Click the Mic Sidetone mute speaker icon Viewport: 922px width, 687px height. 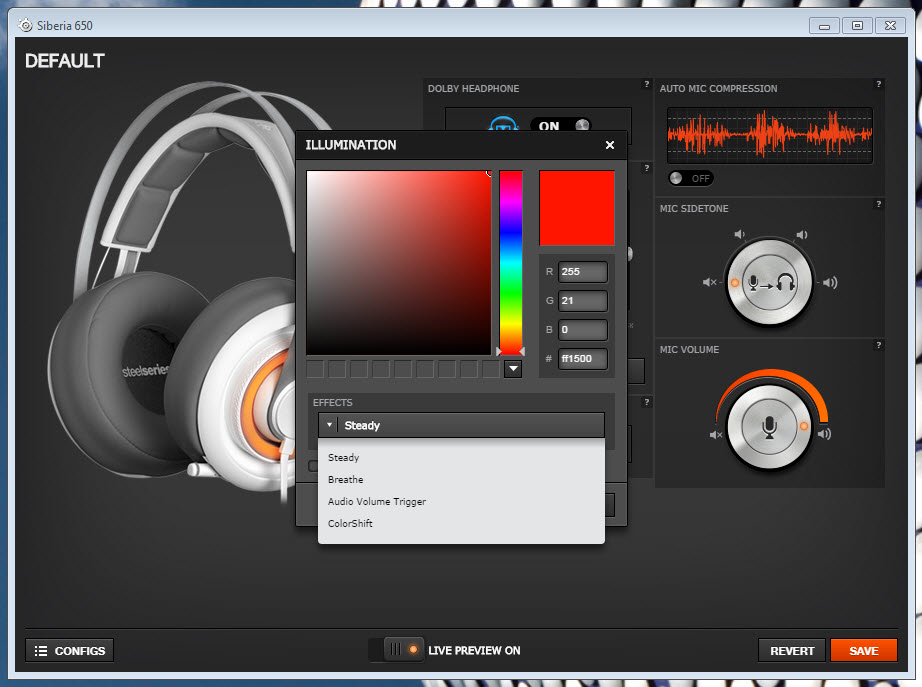click(710, 282)
